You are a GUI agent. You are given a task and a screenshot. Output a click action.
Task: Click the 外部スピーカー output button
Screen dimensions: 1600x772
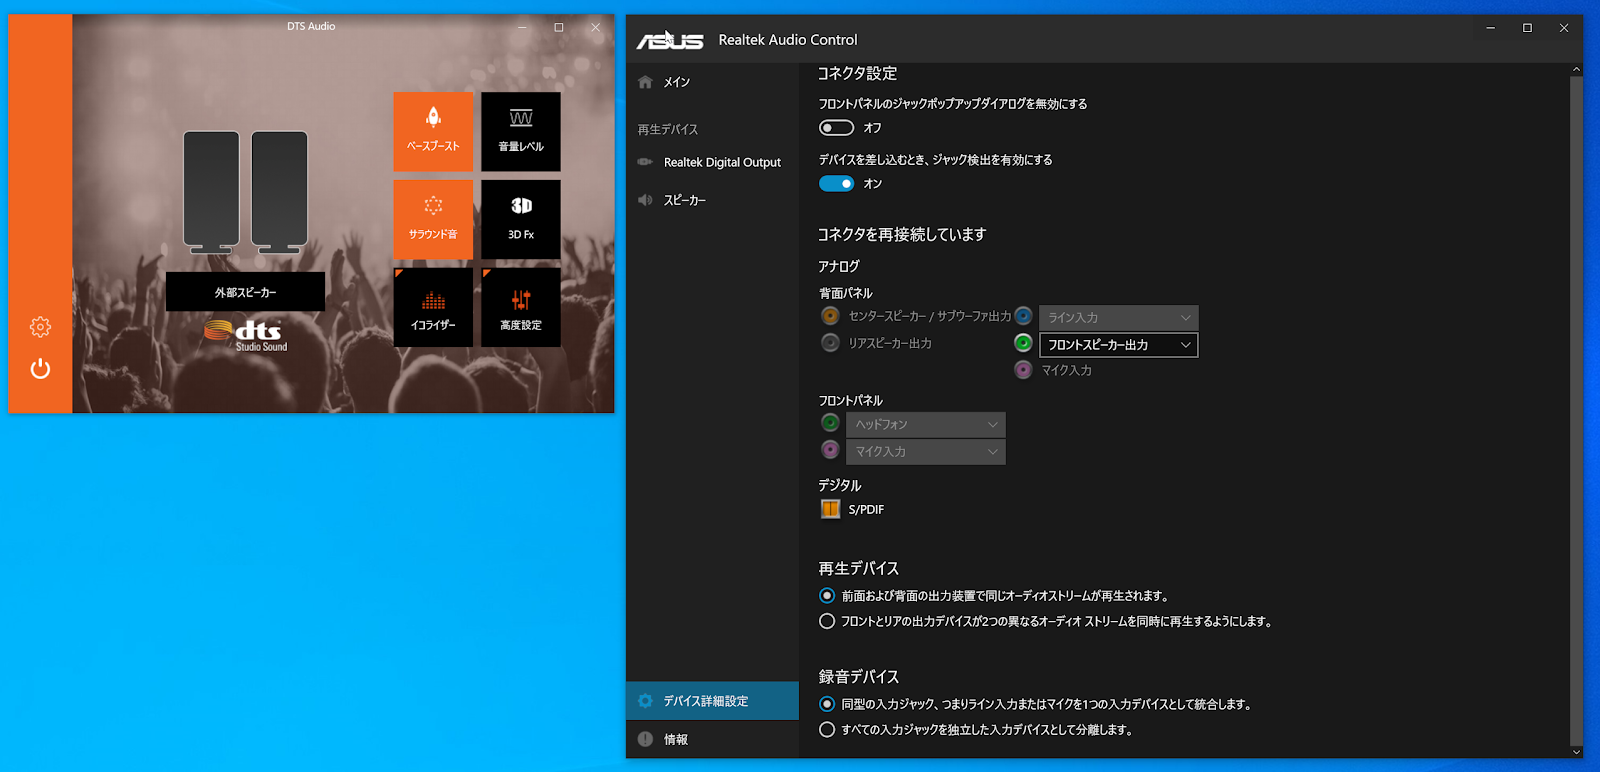click(245, 292)
